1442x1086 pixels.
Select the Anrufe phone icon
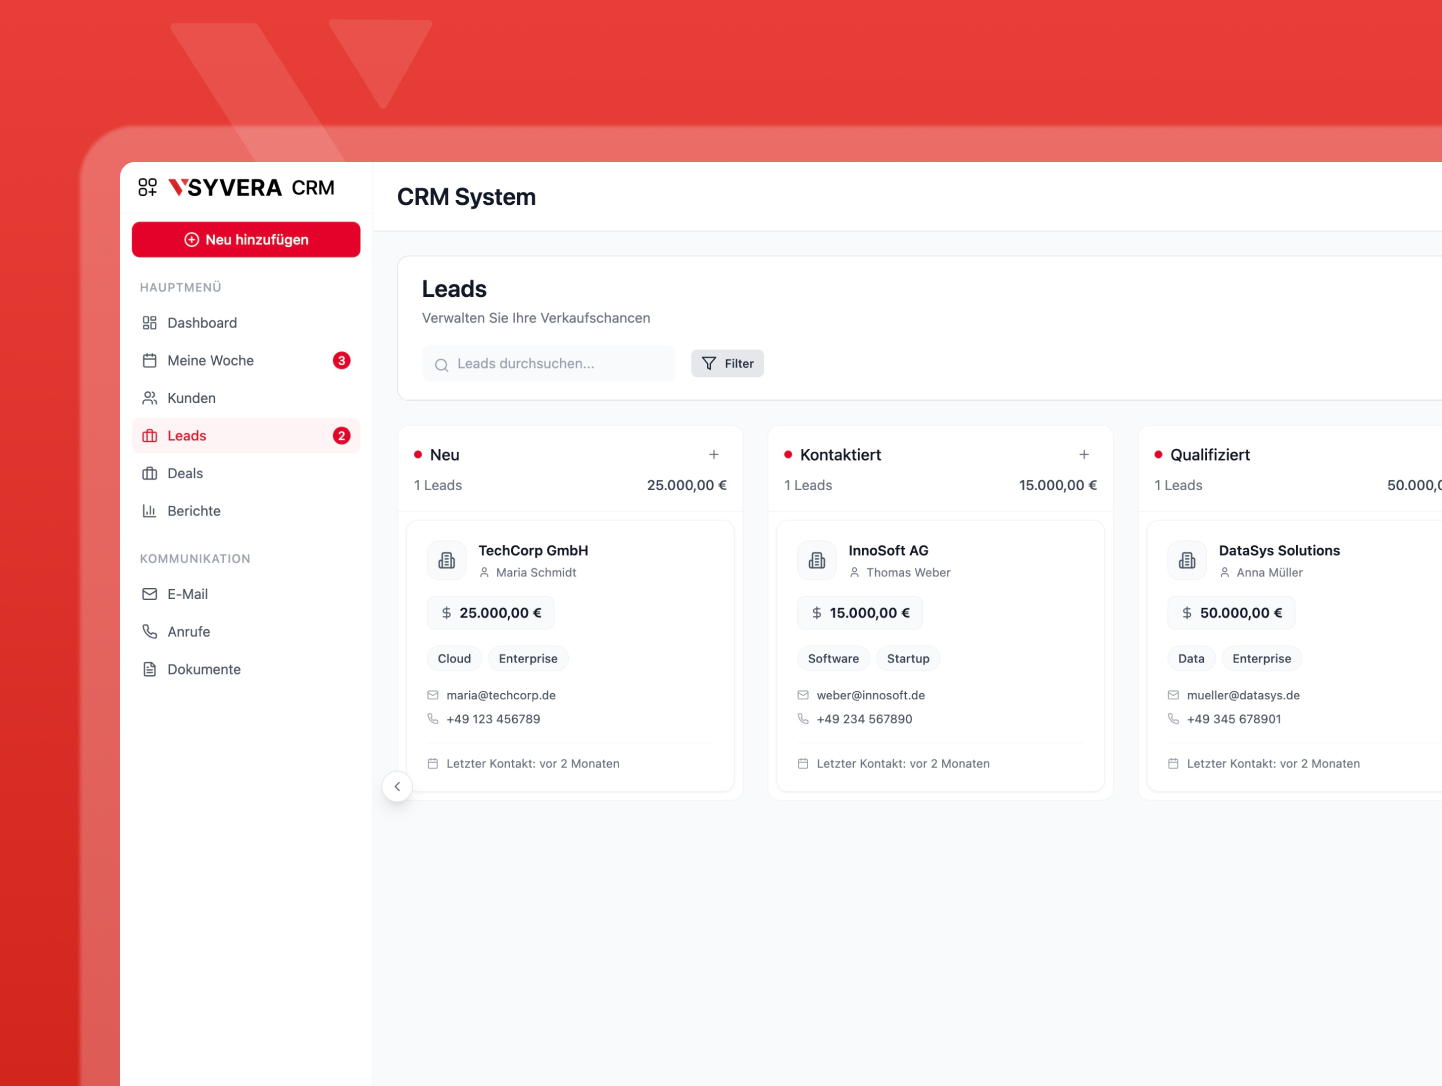148,631
